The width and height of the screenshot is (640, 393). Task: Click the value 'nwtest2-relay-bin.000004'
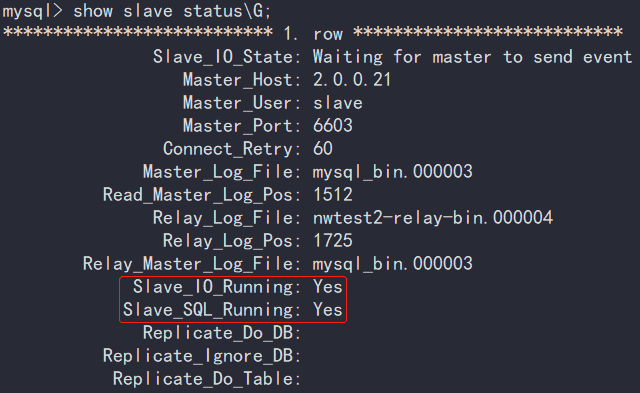pyautogui.click(x=433, y=218)
